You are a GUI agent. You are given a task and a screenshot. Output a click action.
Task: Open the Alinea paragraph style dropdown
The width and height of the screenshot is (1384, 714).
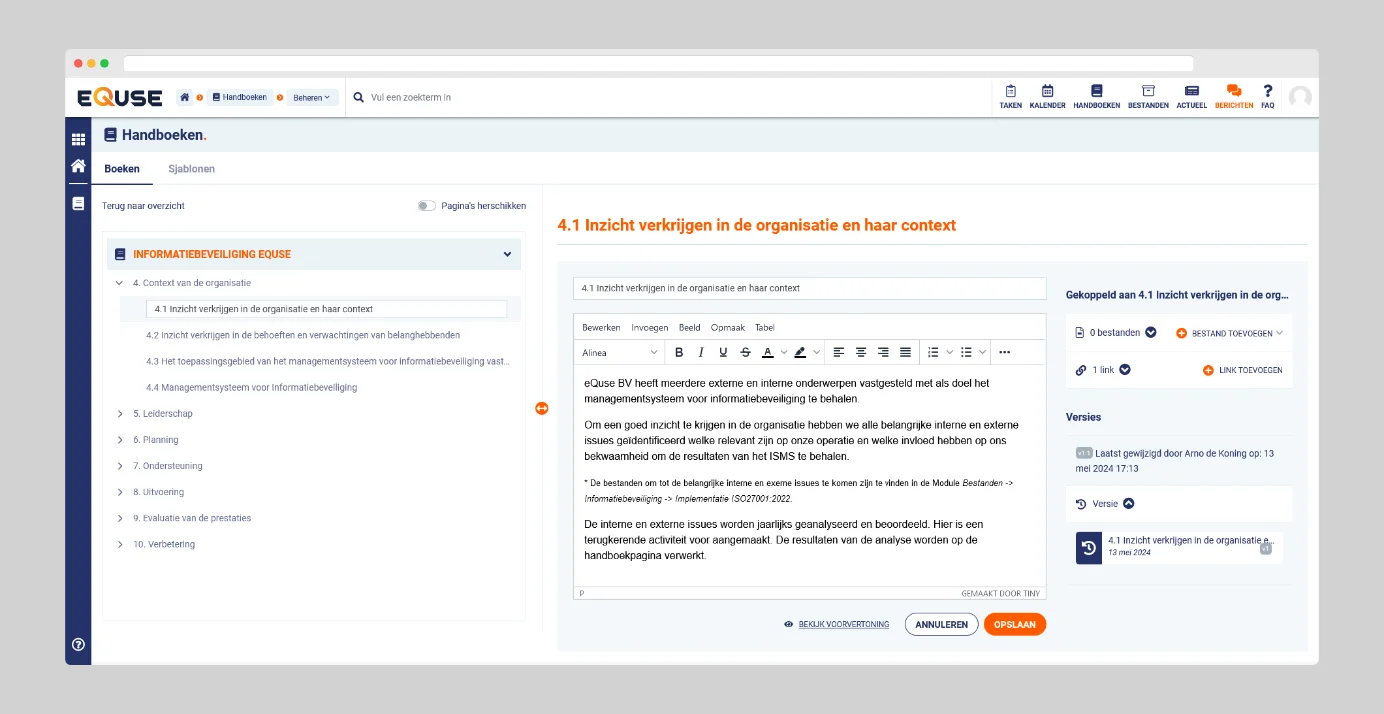tap(620, 352)
